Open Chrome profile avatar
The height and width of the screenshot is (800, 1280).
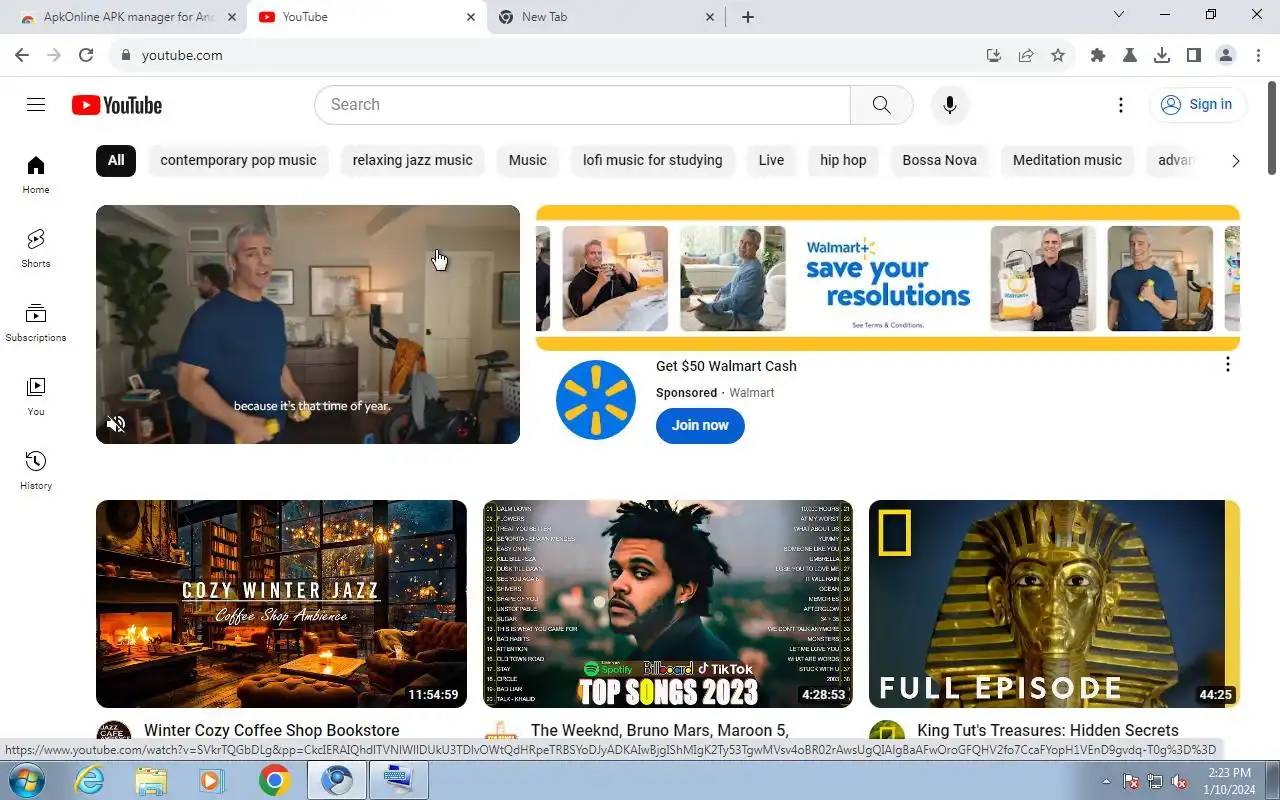pos(1226,55)
